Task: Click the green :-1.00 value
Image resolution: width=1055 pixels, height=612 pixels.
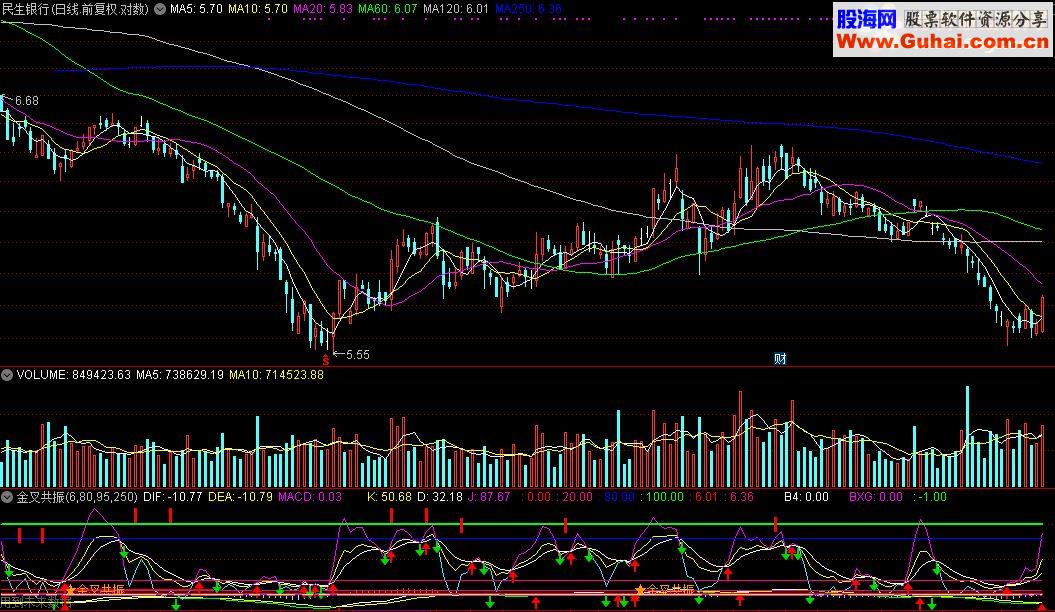Action: [930, 497]
